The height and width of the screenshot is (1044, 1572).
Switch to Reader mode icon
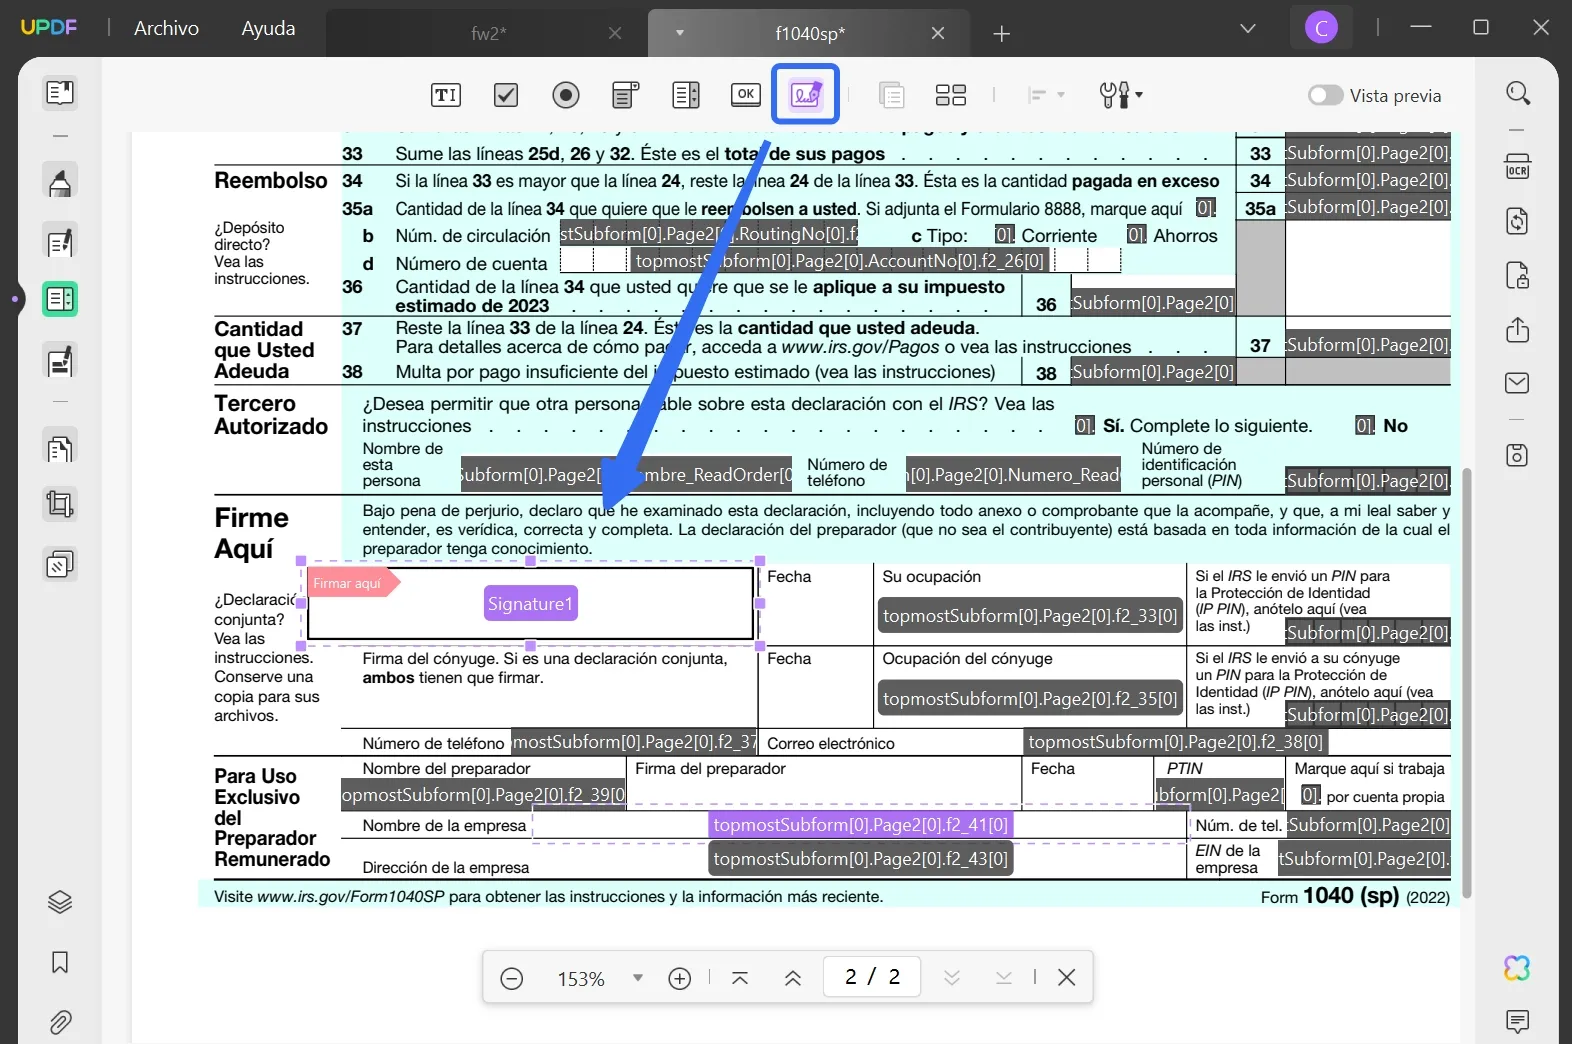(x=60, y=93)
